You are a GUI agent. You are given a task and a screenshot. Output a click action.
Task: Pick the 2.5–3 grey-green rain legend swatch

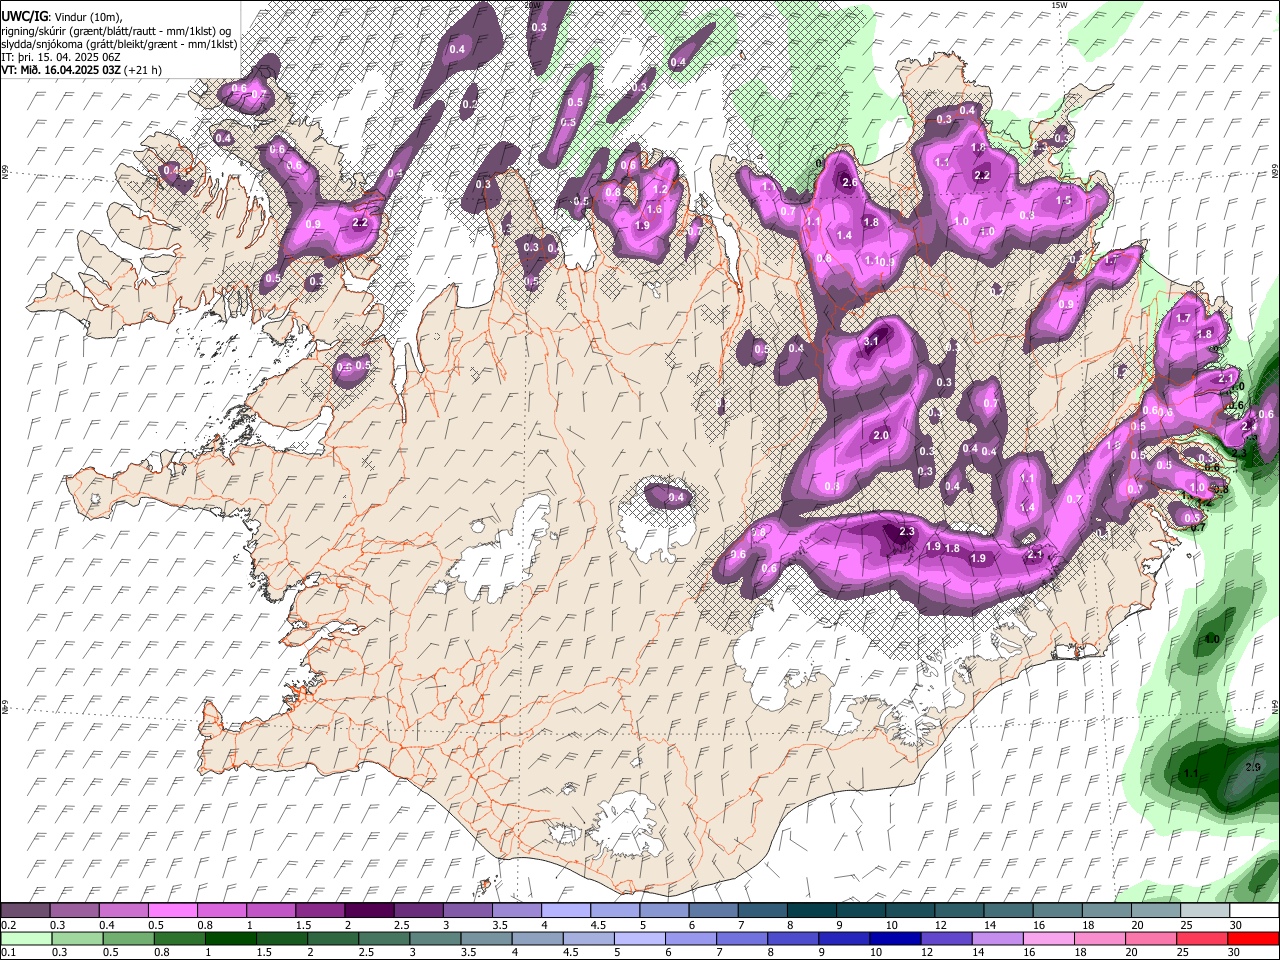(x=383, y=939)
